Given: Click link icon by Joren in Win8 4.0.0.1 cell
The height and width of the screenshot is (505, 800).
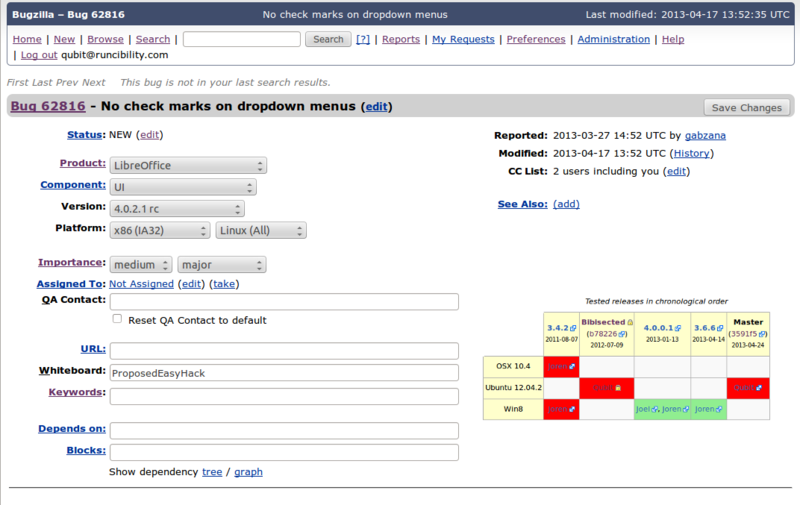Looking at the screenshot, I should coord(686,409).
